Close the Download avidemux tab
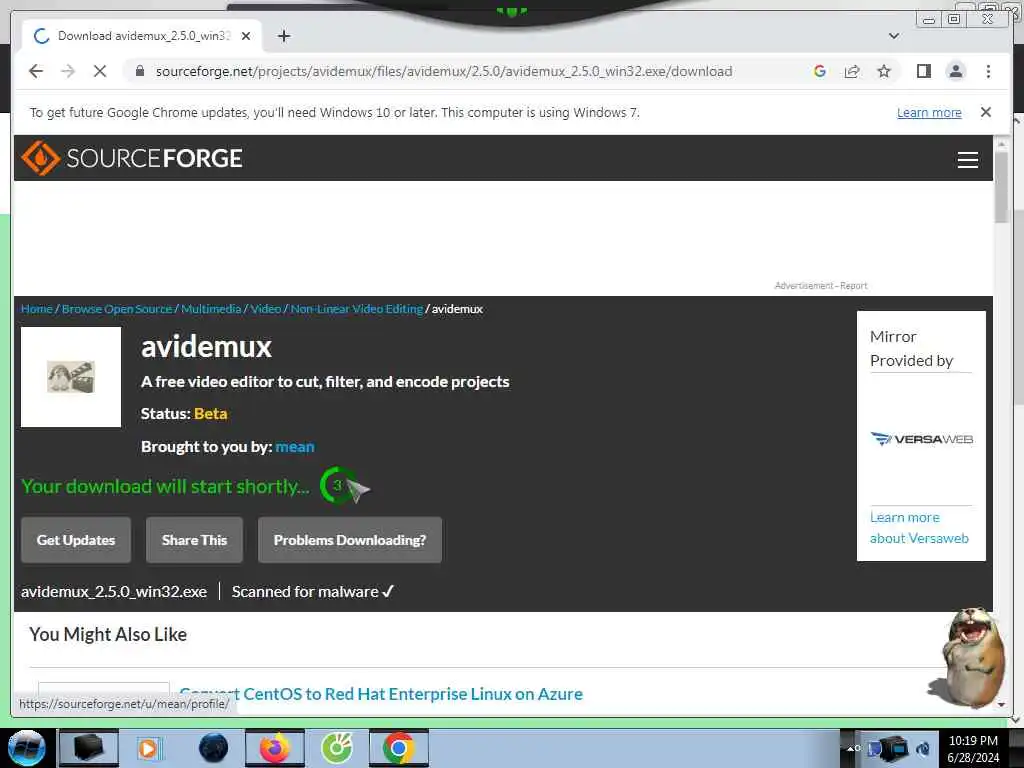The width and height of the screenshot is (1024, 768). pos(246,36)
